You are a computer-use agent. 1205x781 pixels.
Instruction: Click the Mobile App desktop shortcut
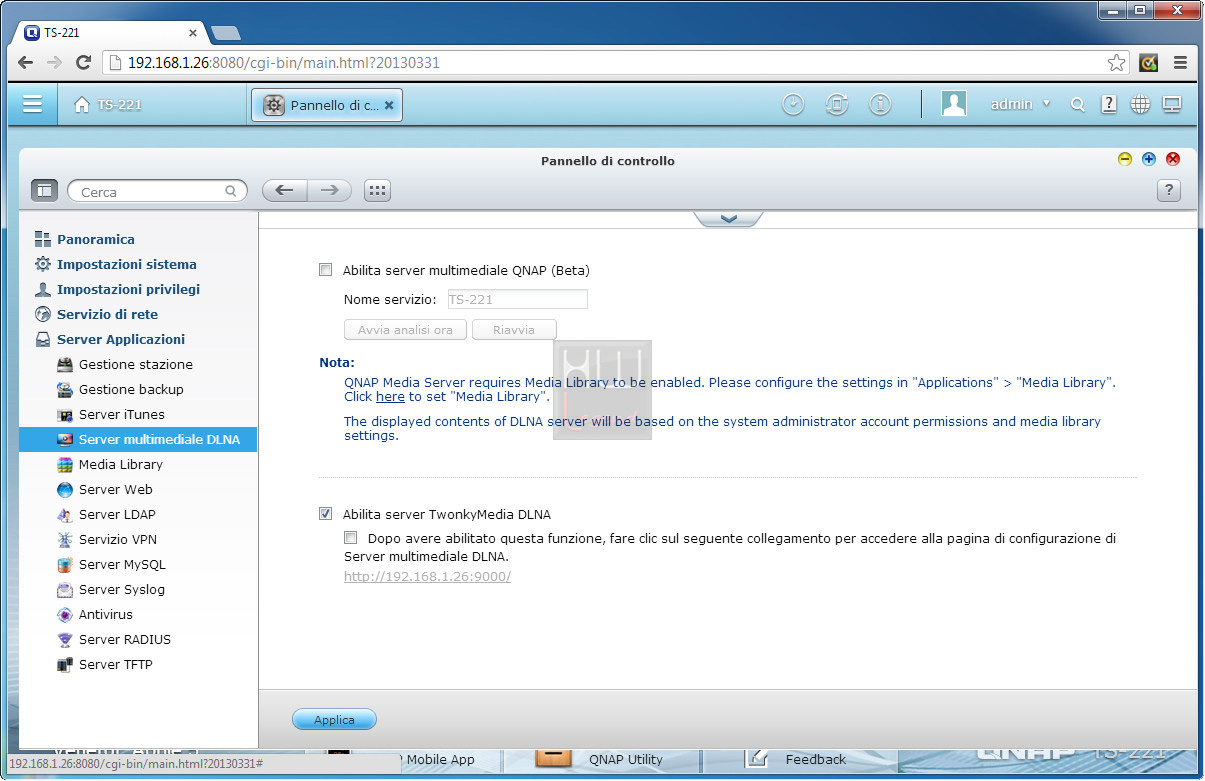tap(440, 760)
